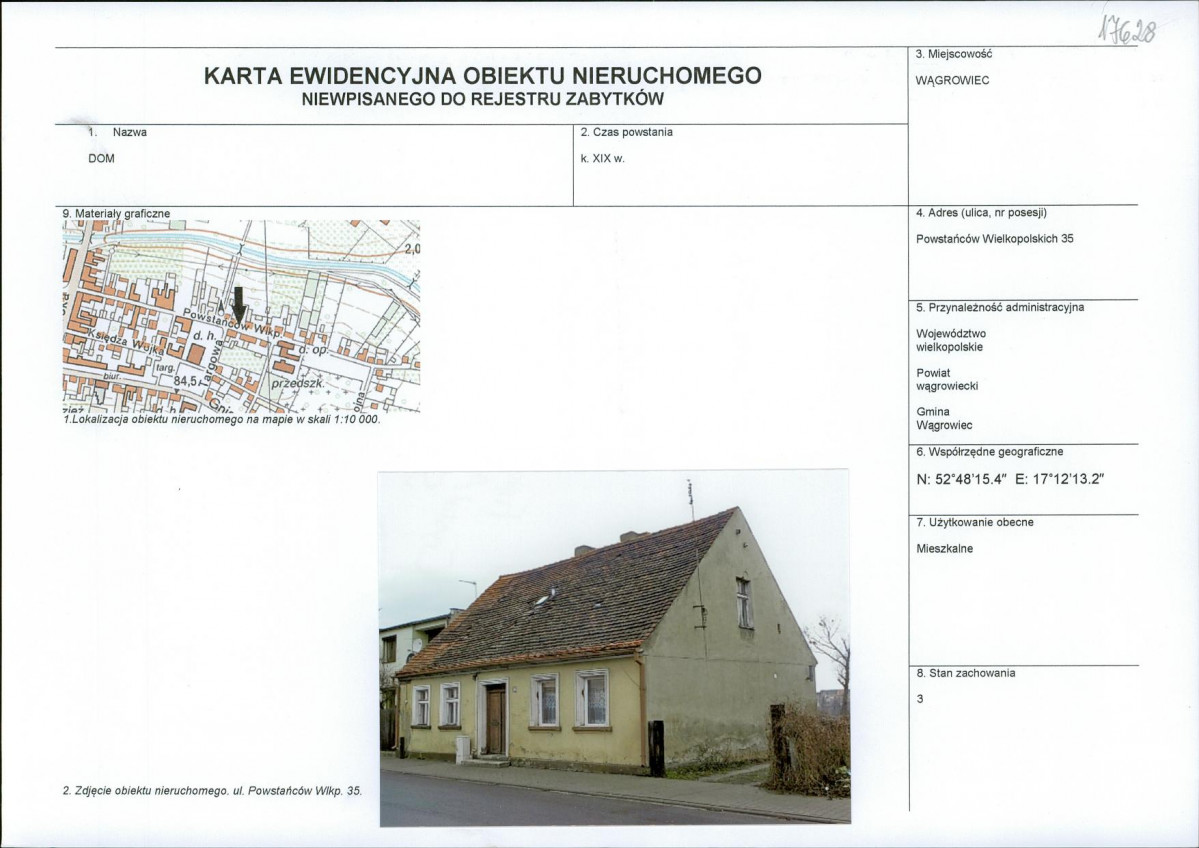Click subtitle 'NIEWPISANEGO DO REJESTRU ZABYTKÓW'
This screenshot has height=848, width=1199.
coord(483,99)
